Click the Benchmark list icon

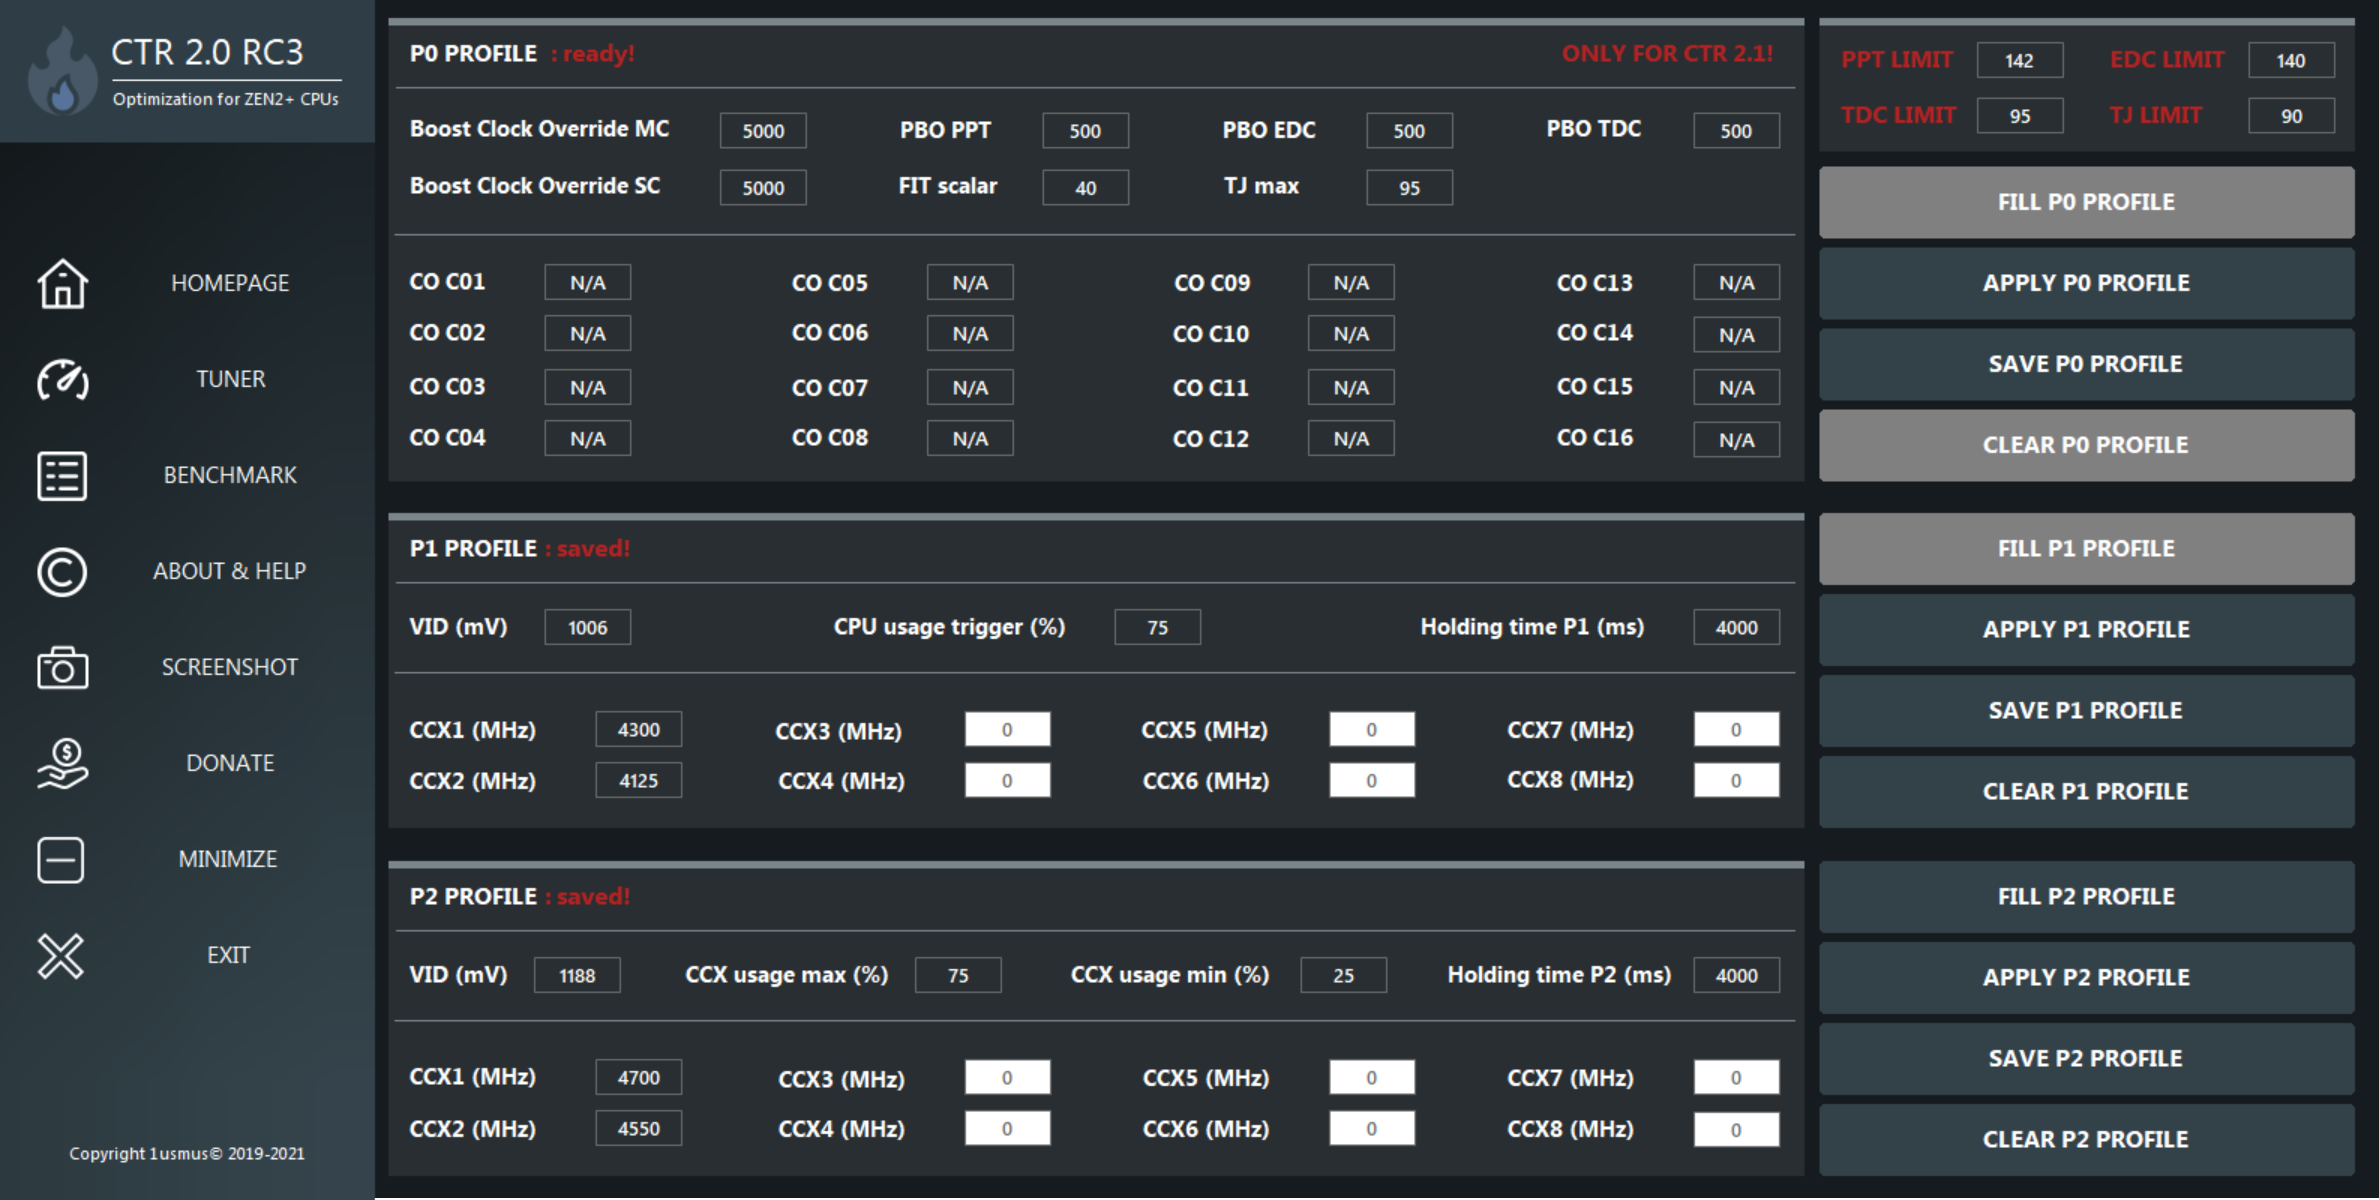coord(62,476)
